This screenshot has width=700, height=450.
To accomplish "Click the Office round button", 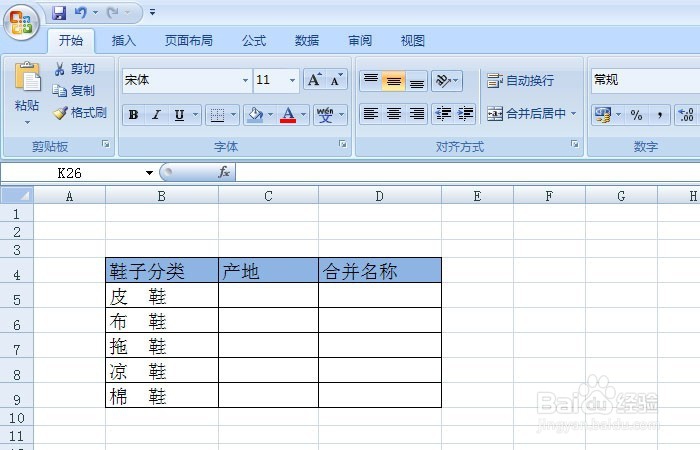I will (21, 22).
